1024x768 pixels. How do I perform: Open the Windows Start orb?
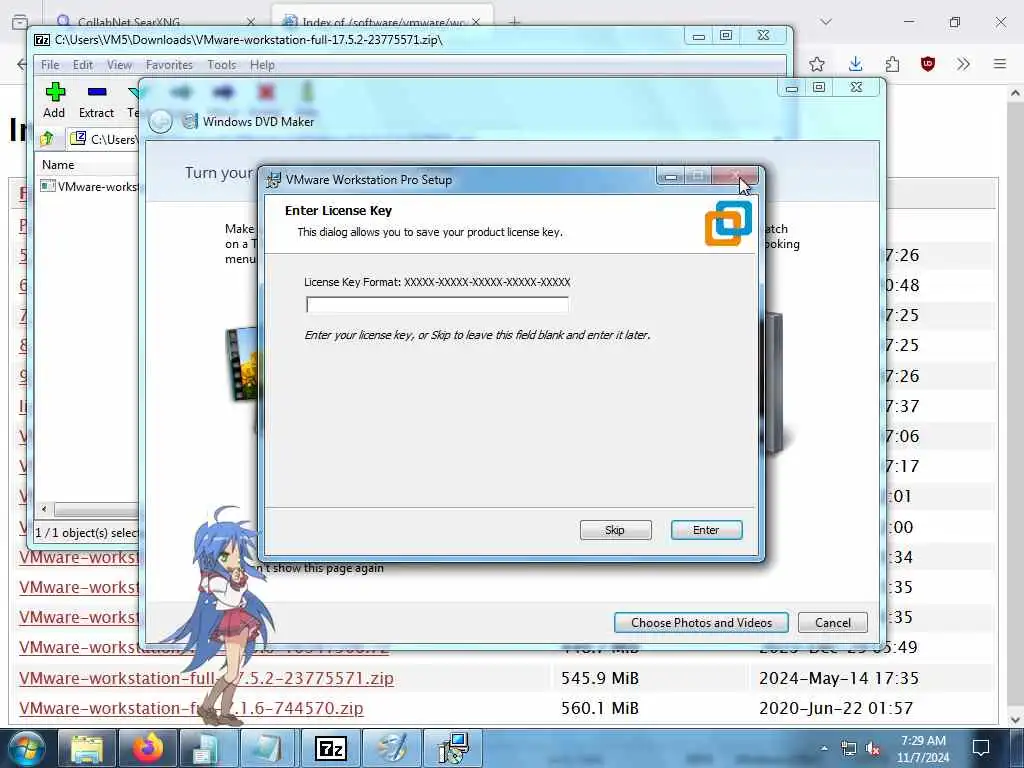[26, 749]
